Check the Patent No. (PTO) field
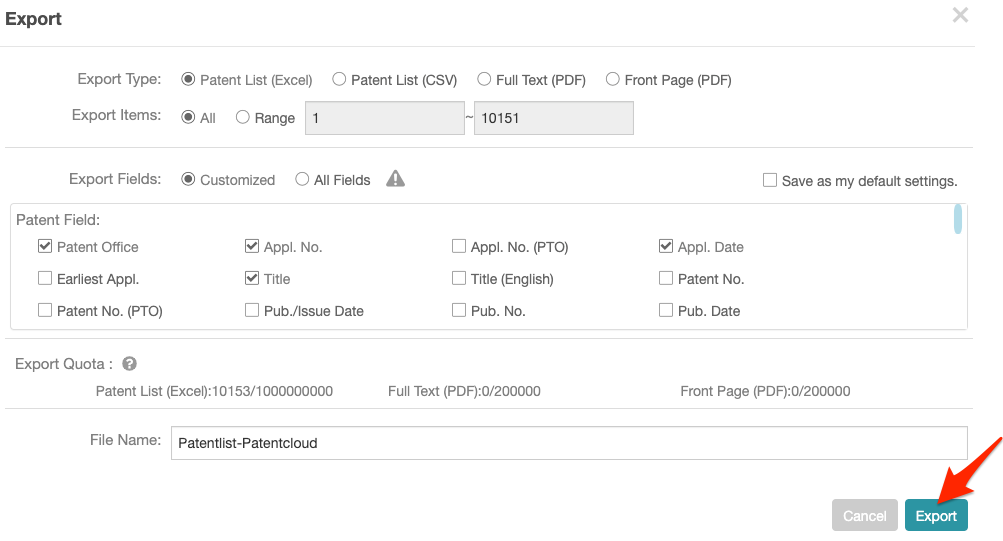The image size is (1003, 541). pyautogui.click(x=45, y=310)
